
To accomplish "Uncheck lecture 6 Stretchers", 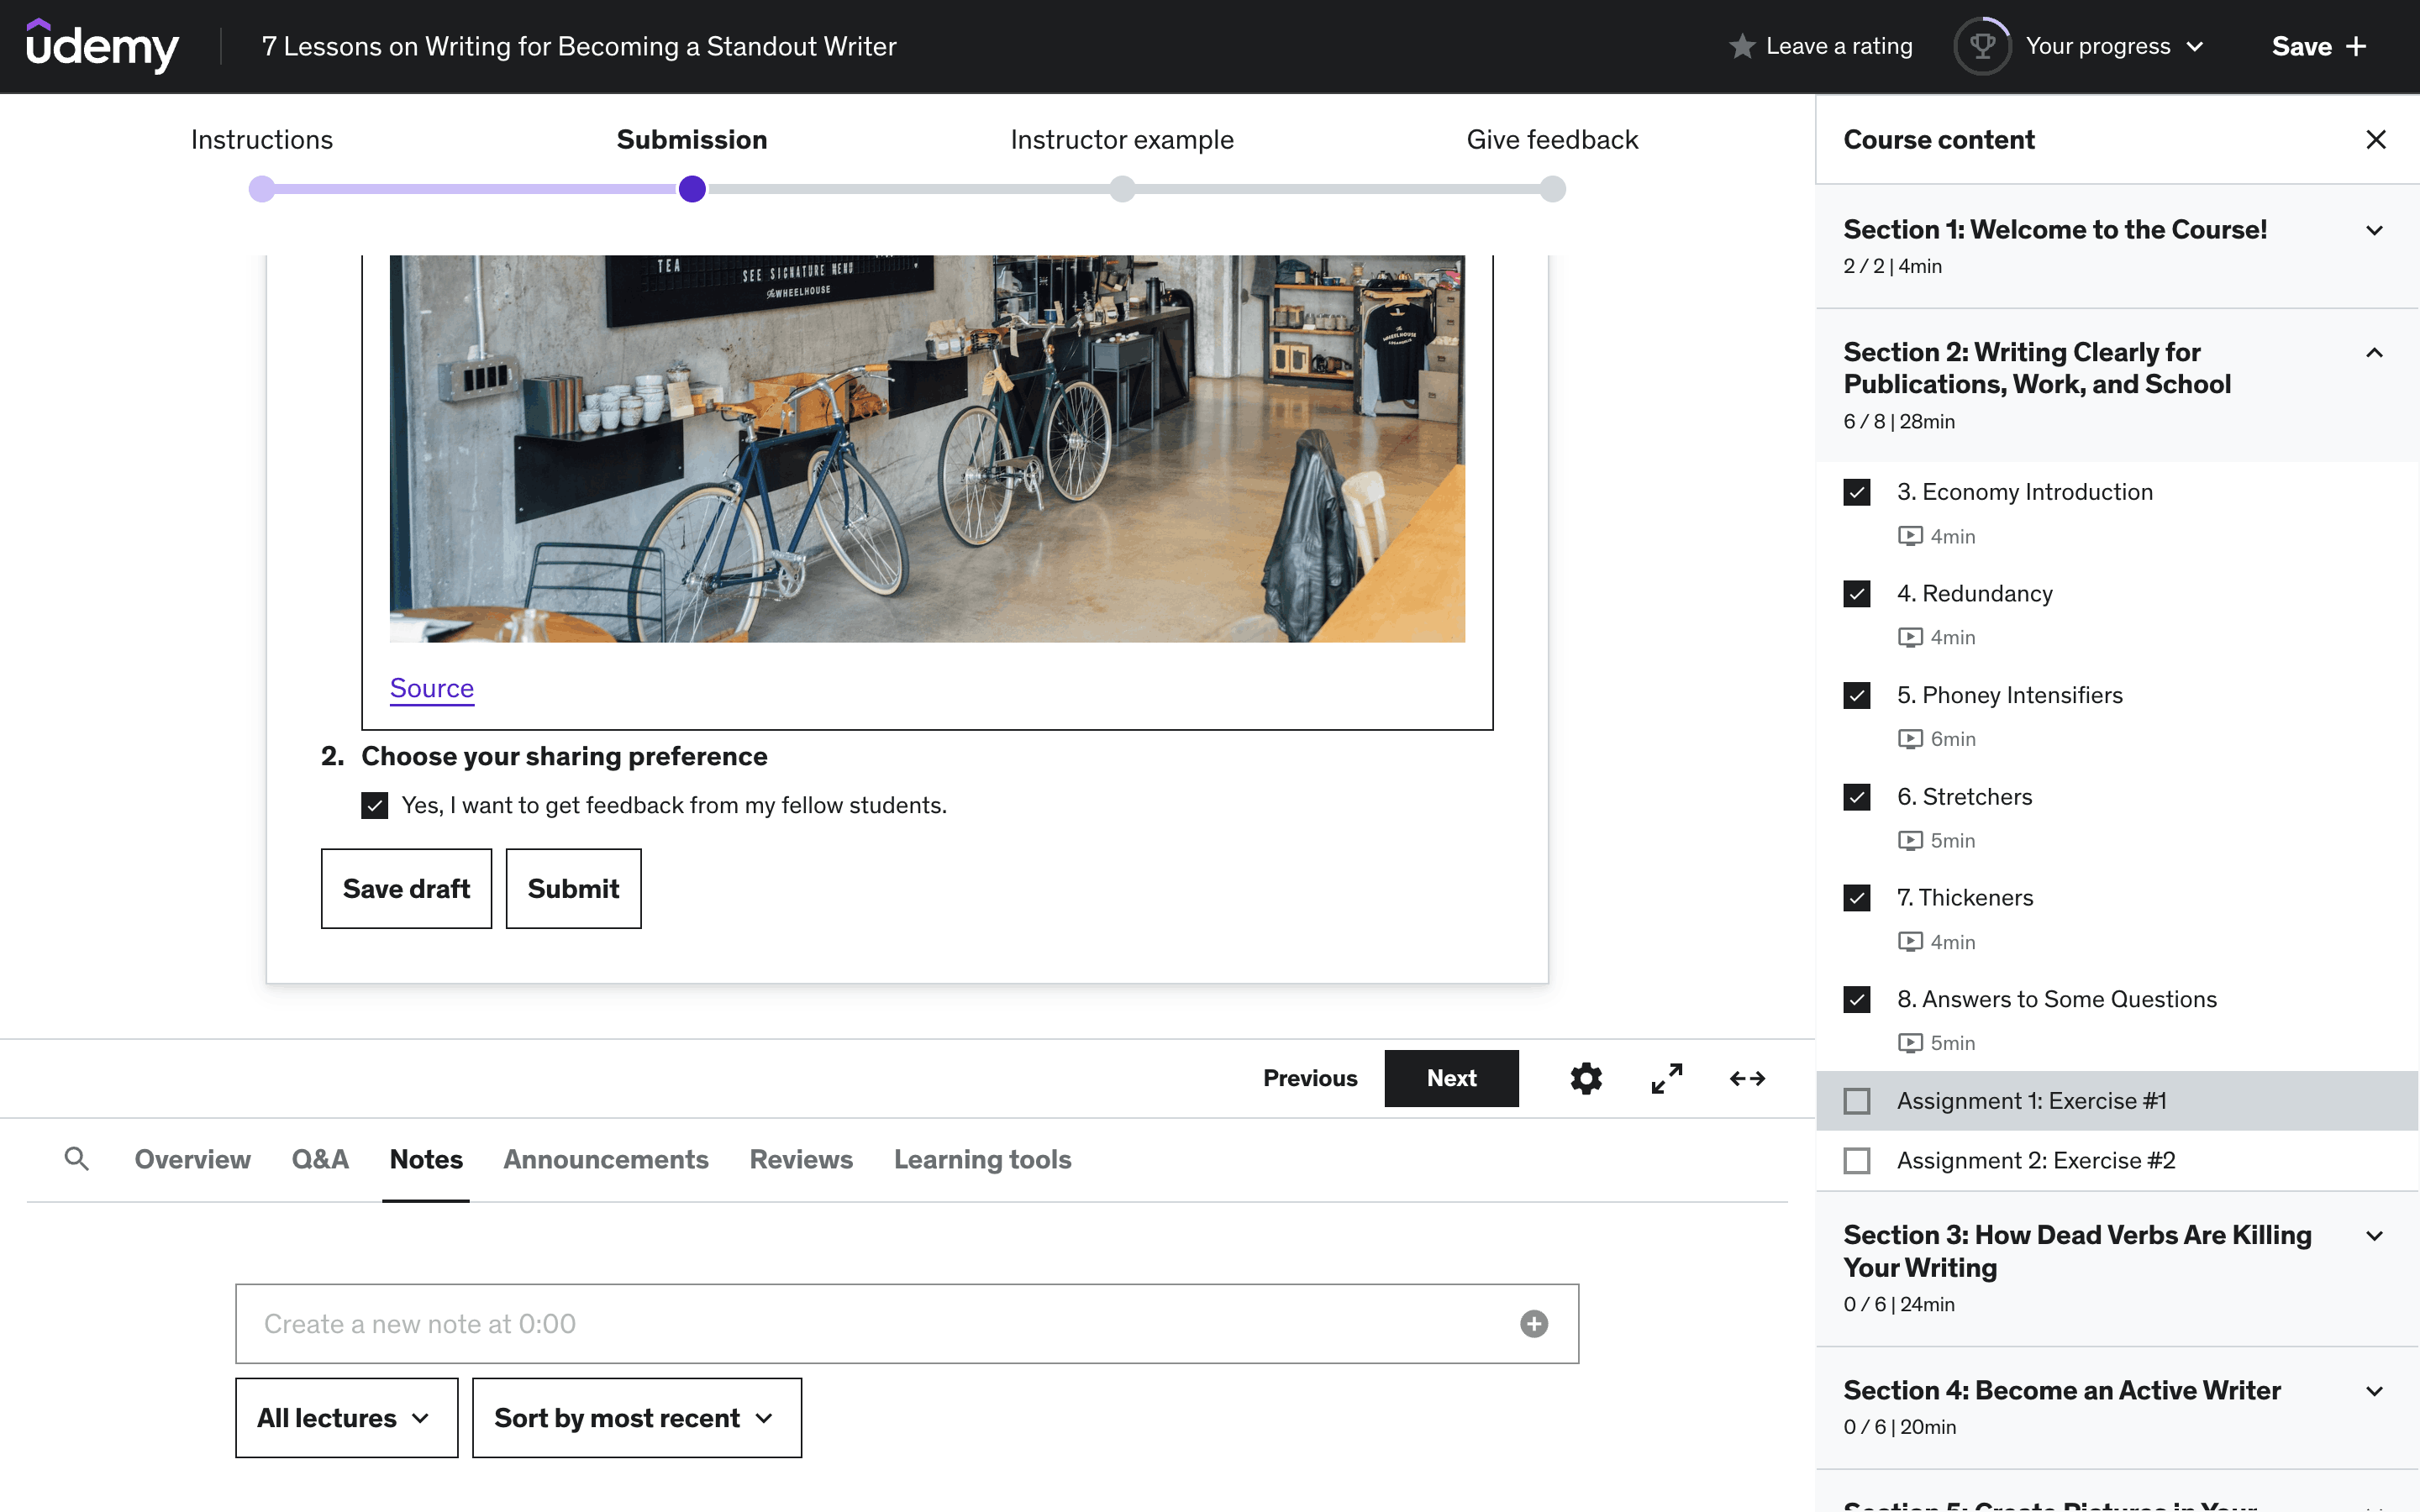I will pos(1857,797).
